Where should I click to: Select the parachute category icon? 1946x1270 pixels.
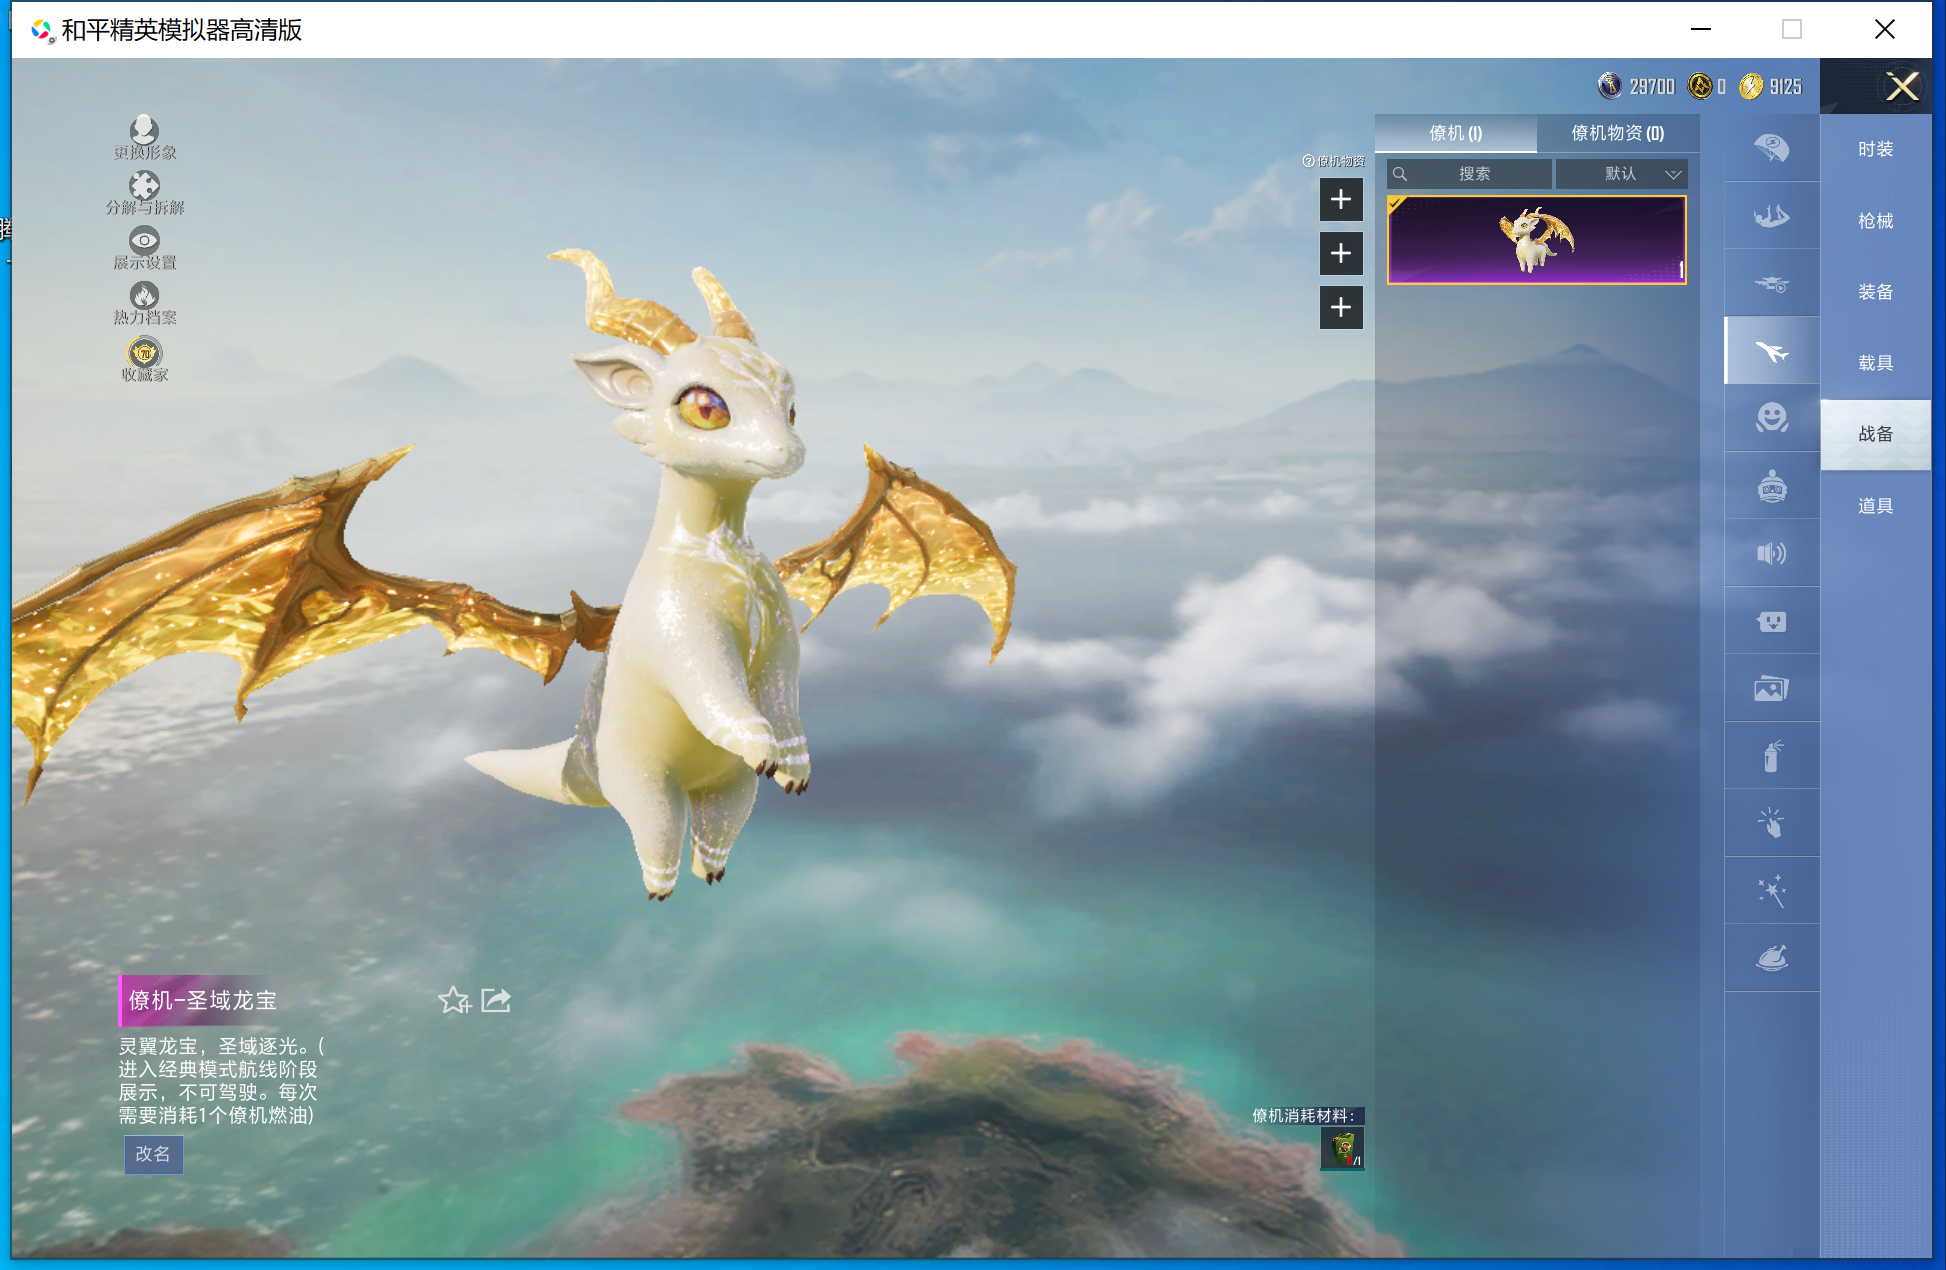[1771, 149]
